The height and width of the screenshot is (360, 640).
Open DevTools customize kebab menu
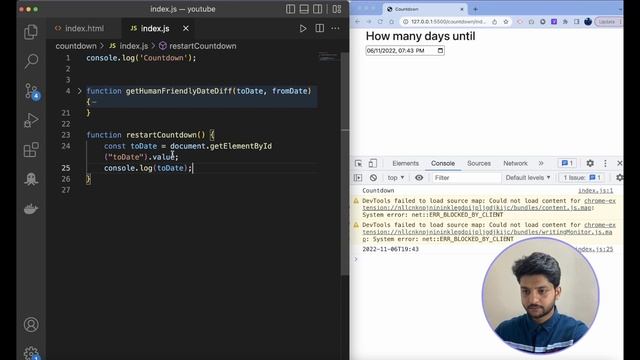point(605,163)
